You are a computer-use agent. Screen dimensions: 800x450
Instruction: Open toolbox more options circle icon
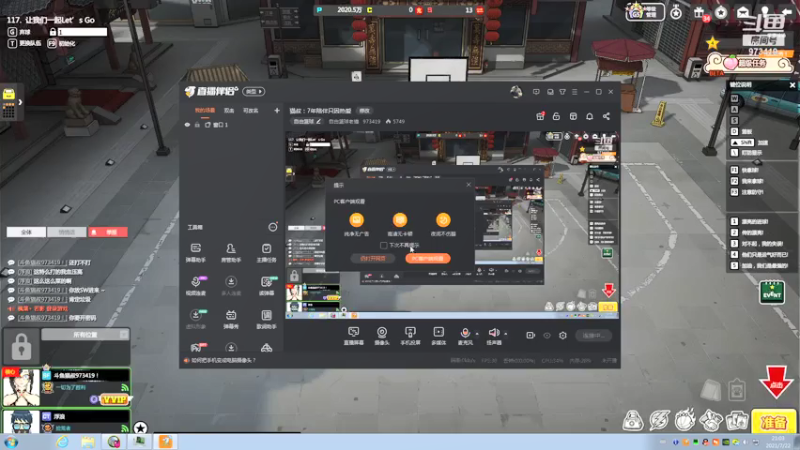(273, 227)
